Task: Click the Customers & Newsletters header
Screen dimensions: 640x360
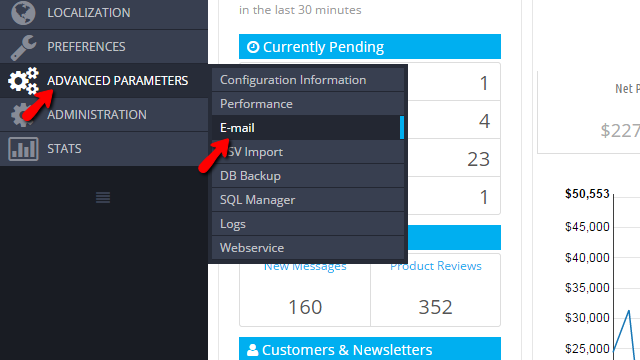Action: [x=370, y=349]
